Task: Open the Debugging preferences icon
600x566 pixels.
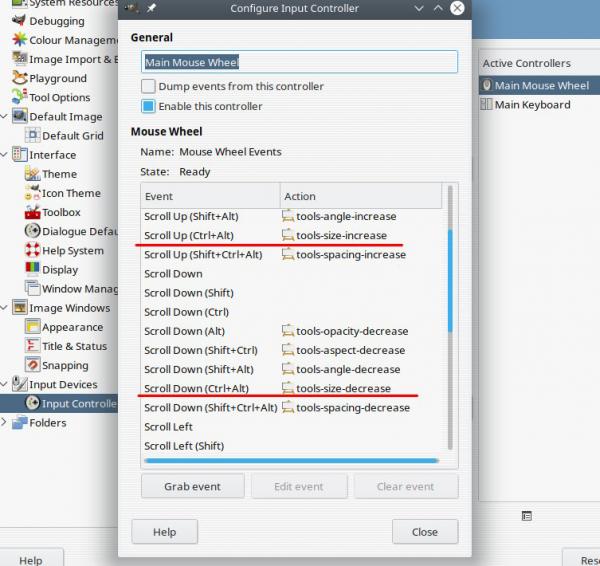Action: click(x=19, y=20)
